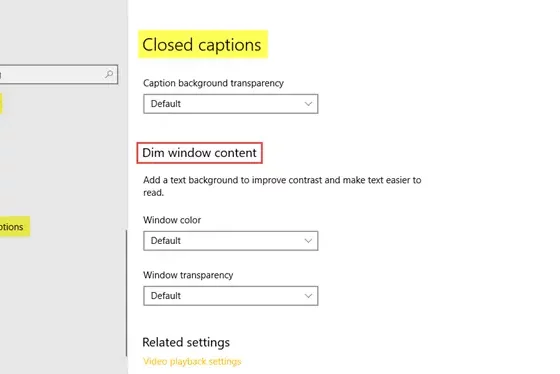
Task: Click the Closed captions page heading
Action: click(202, 45)
